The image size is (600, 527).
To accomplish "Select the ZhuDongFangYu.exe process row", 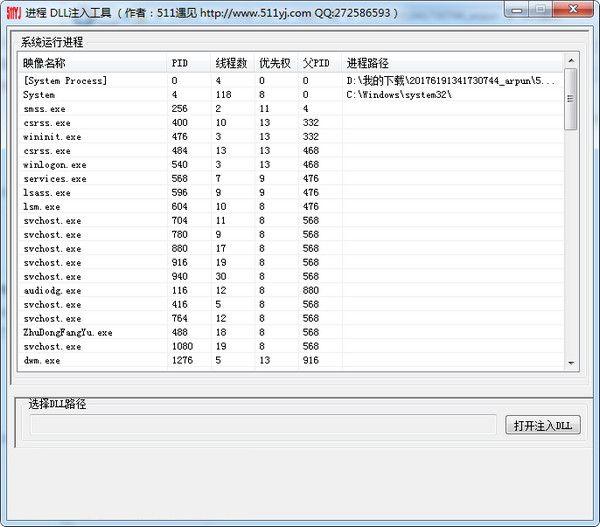I will 68,332.
